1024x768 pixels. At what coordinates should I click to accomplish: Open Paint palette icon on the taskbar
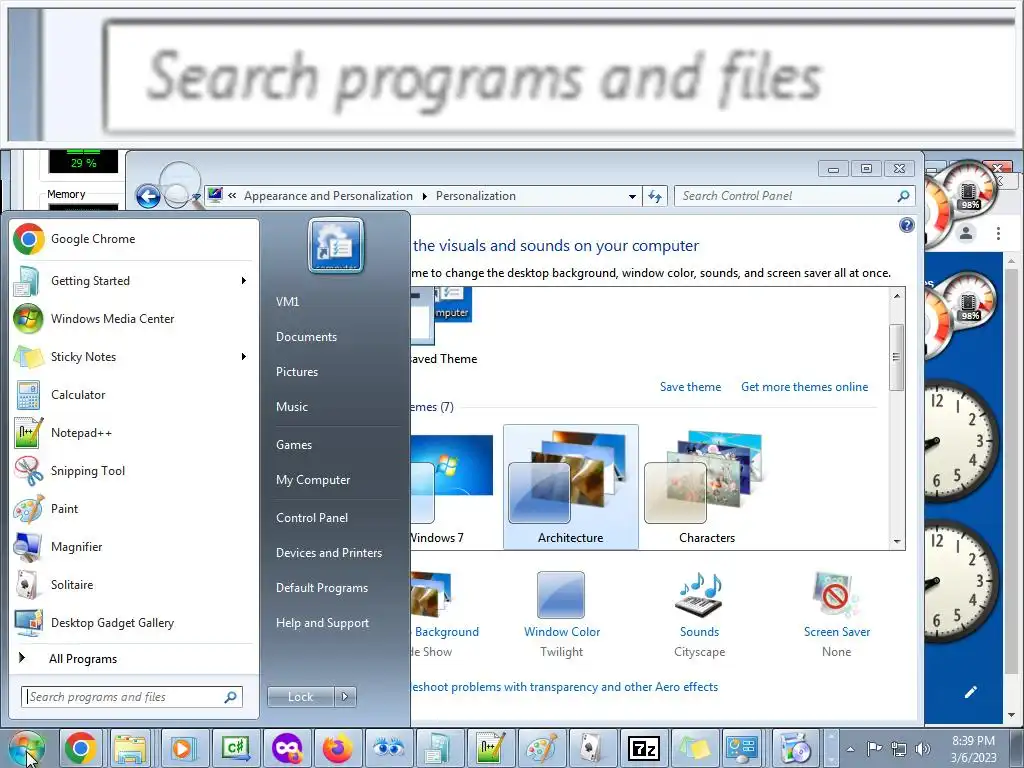pyautogui.click(x=542, y=748)
